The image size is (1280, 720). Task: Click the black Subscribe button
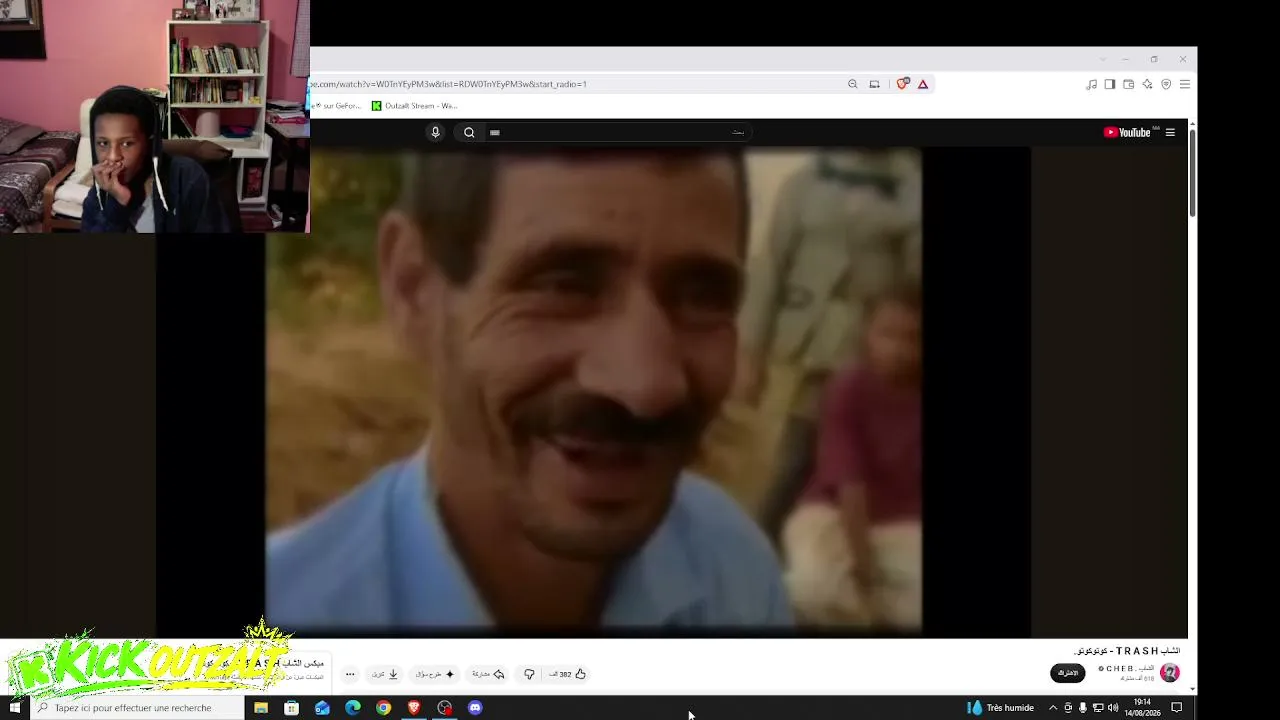1068,673
